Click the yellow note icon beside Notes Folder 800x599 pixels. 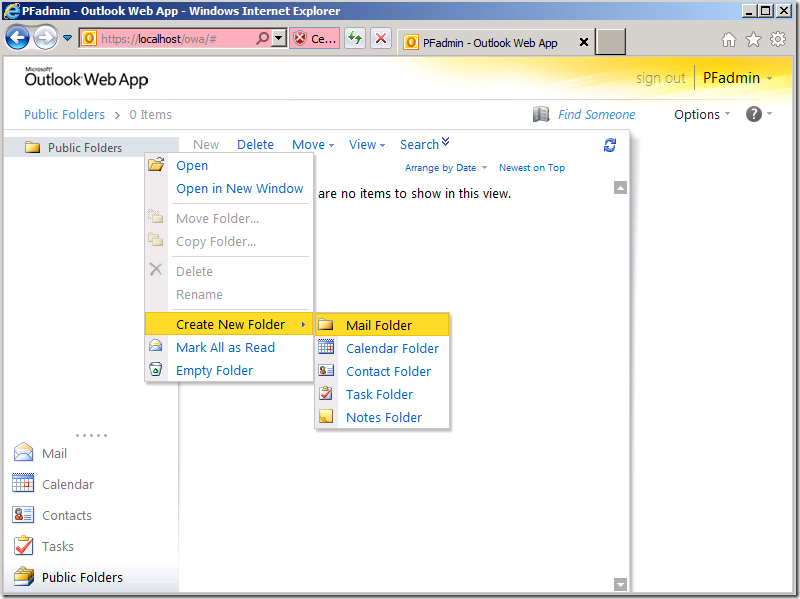coord(326,416)
